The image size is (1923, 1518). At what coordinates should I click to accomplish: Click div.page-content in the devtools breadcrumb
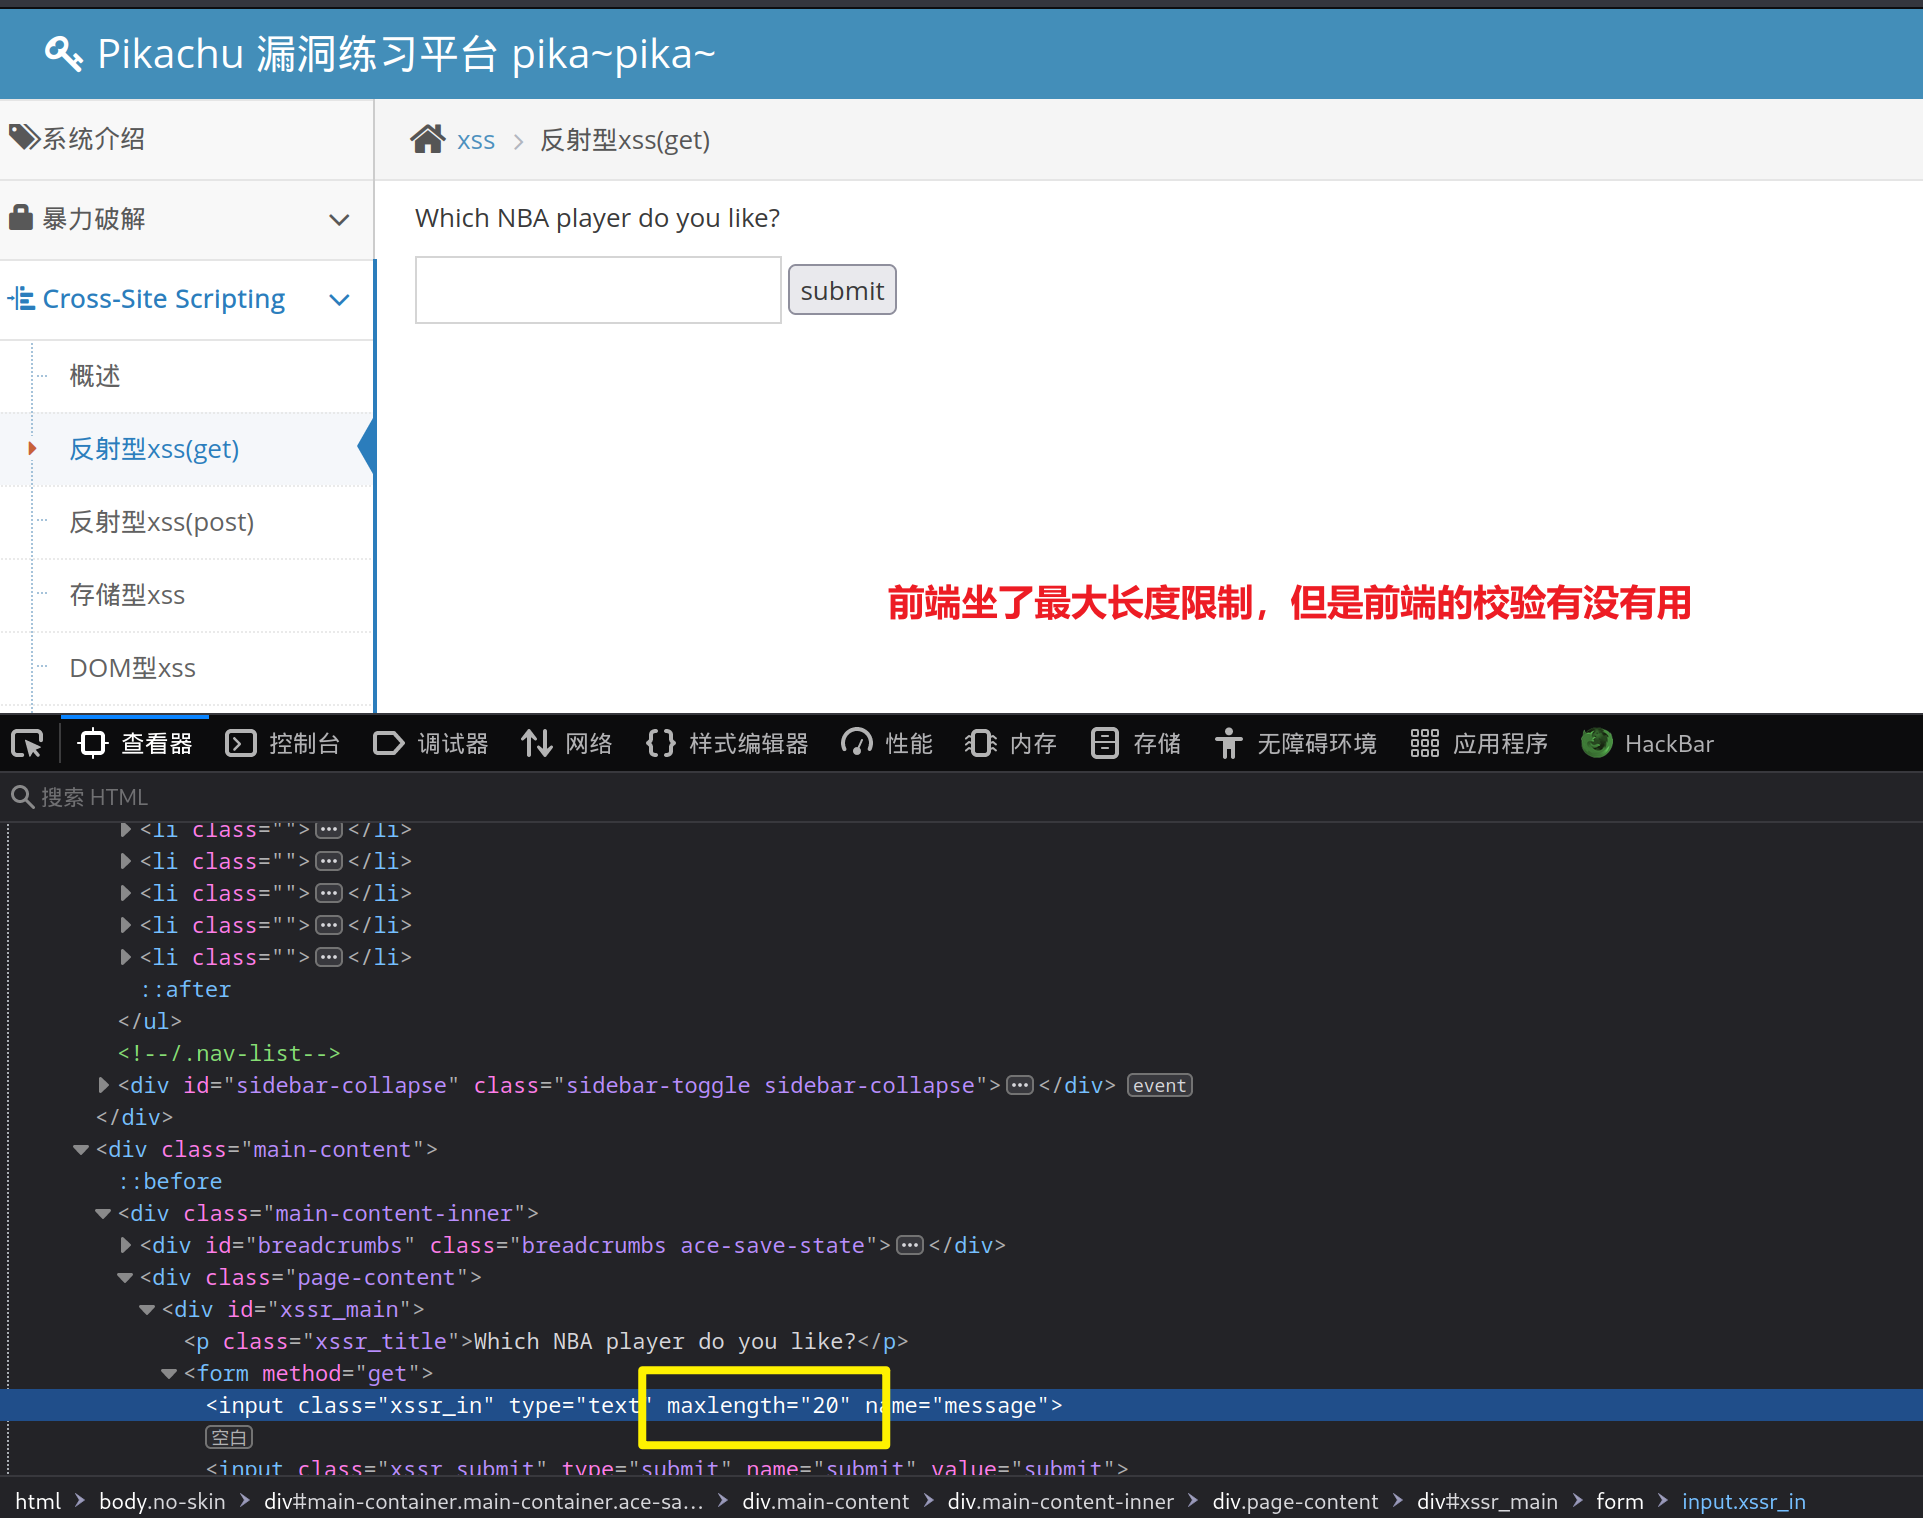pos(1295,1501)
